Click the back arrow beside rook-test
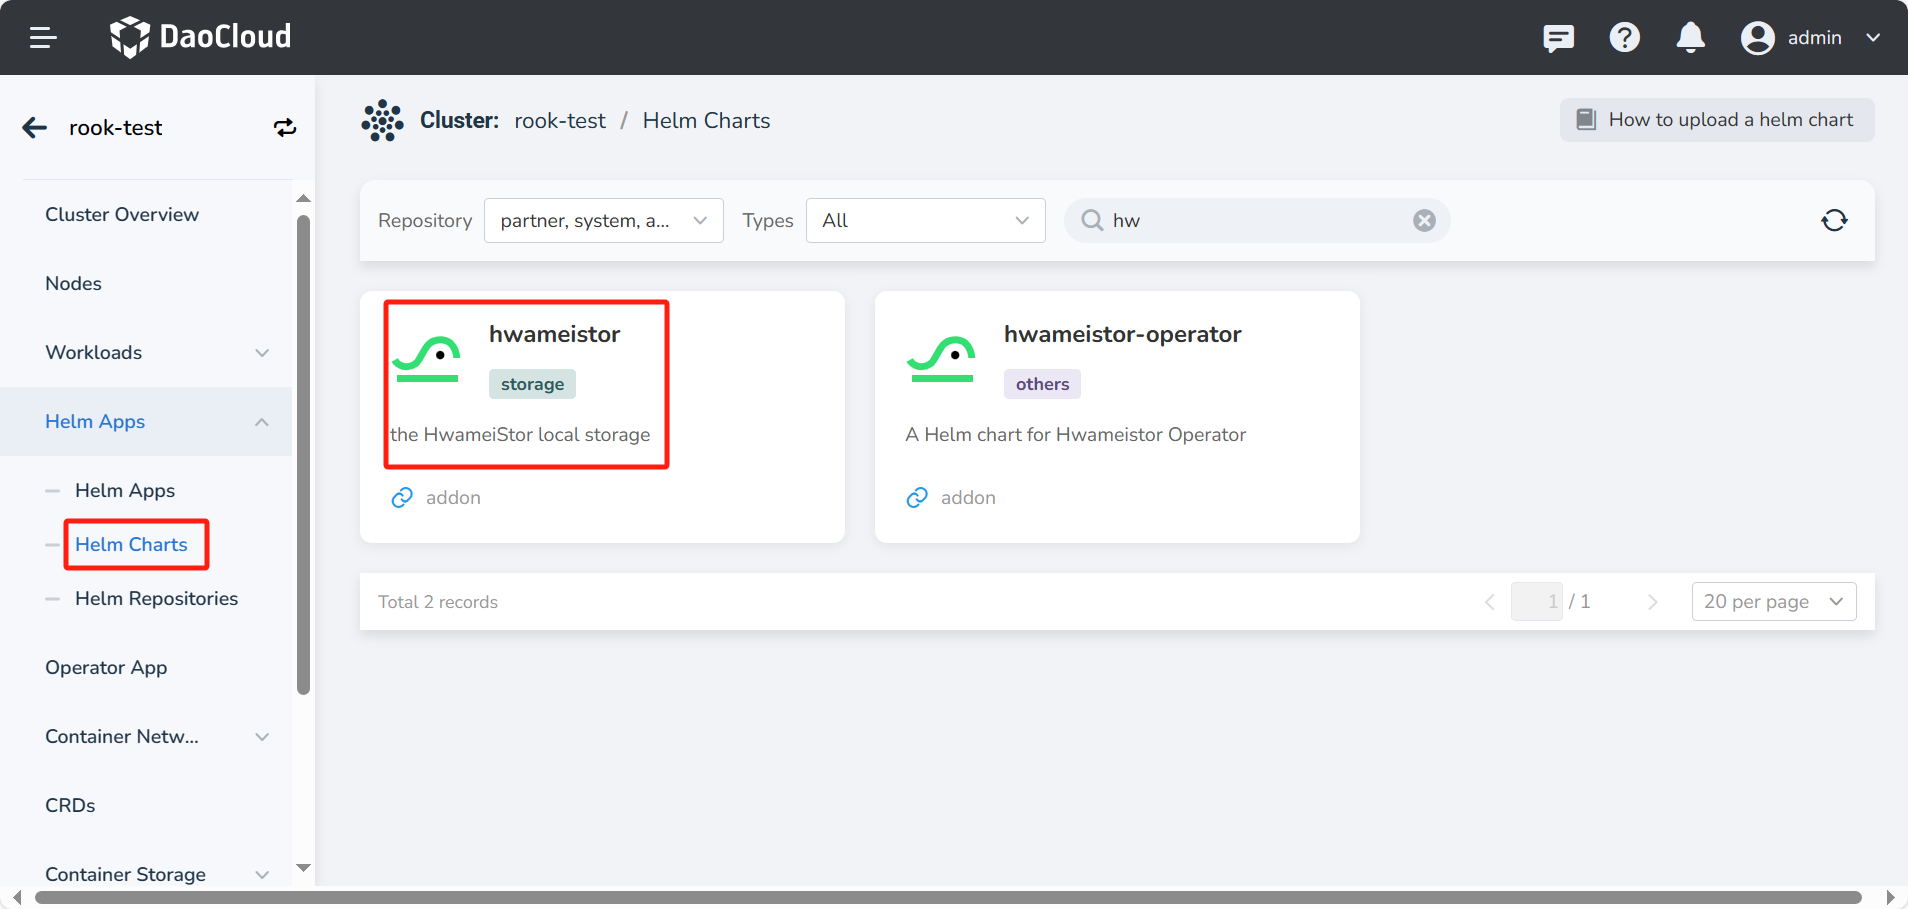 tap(35, 128)
